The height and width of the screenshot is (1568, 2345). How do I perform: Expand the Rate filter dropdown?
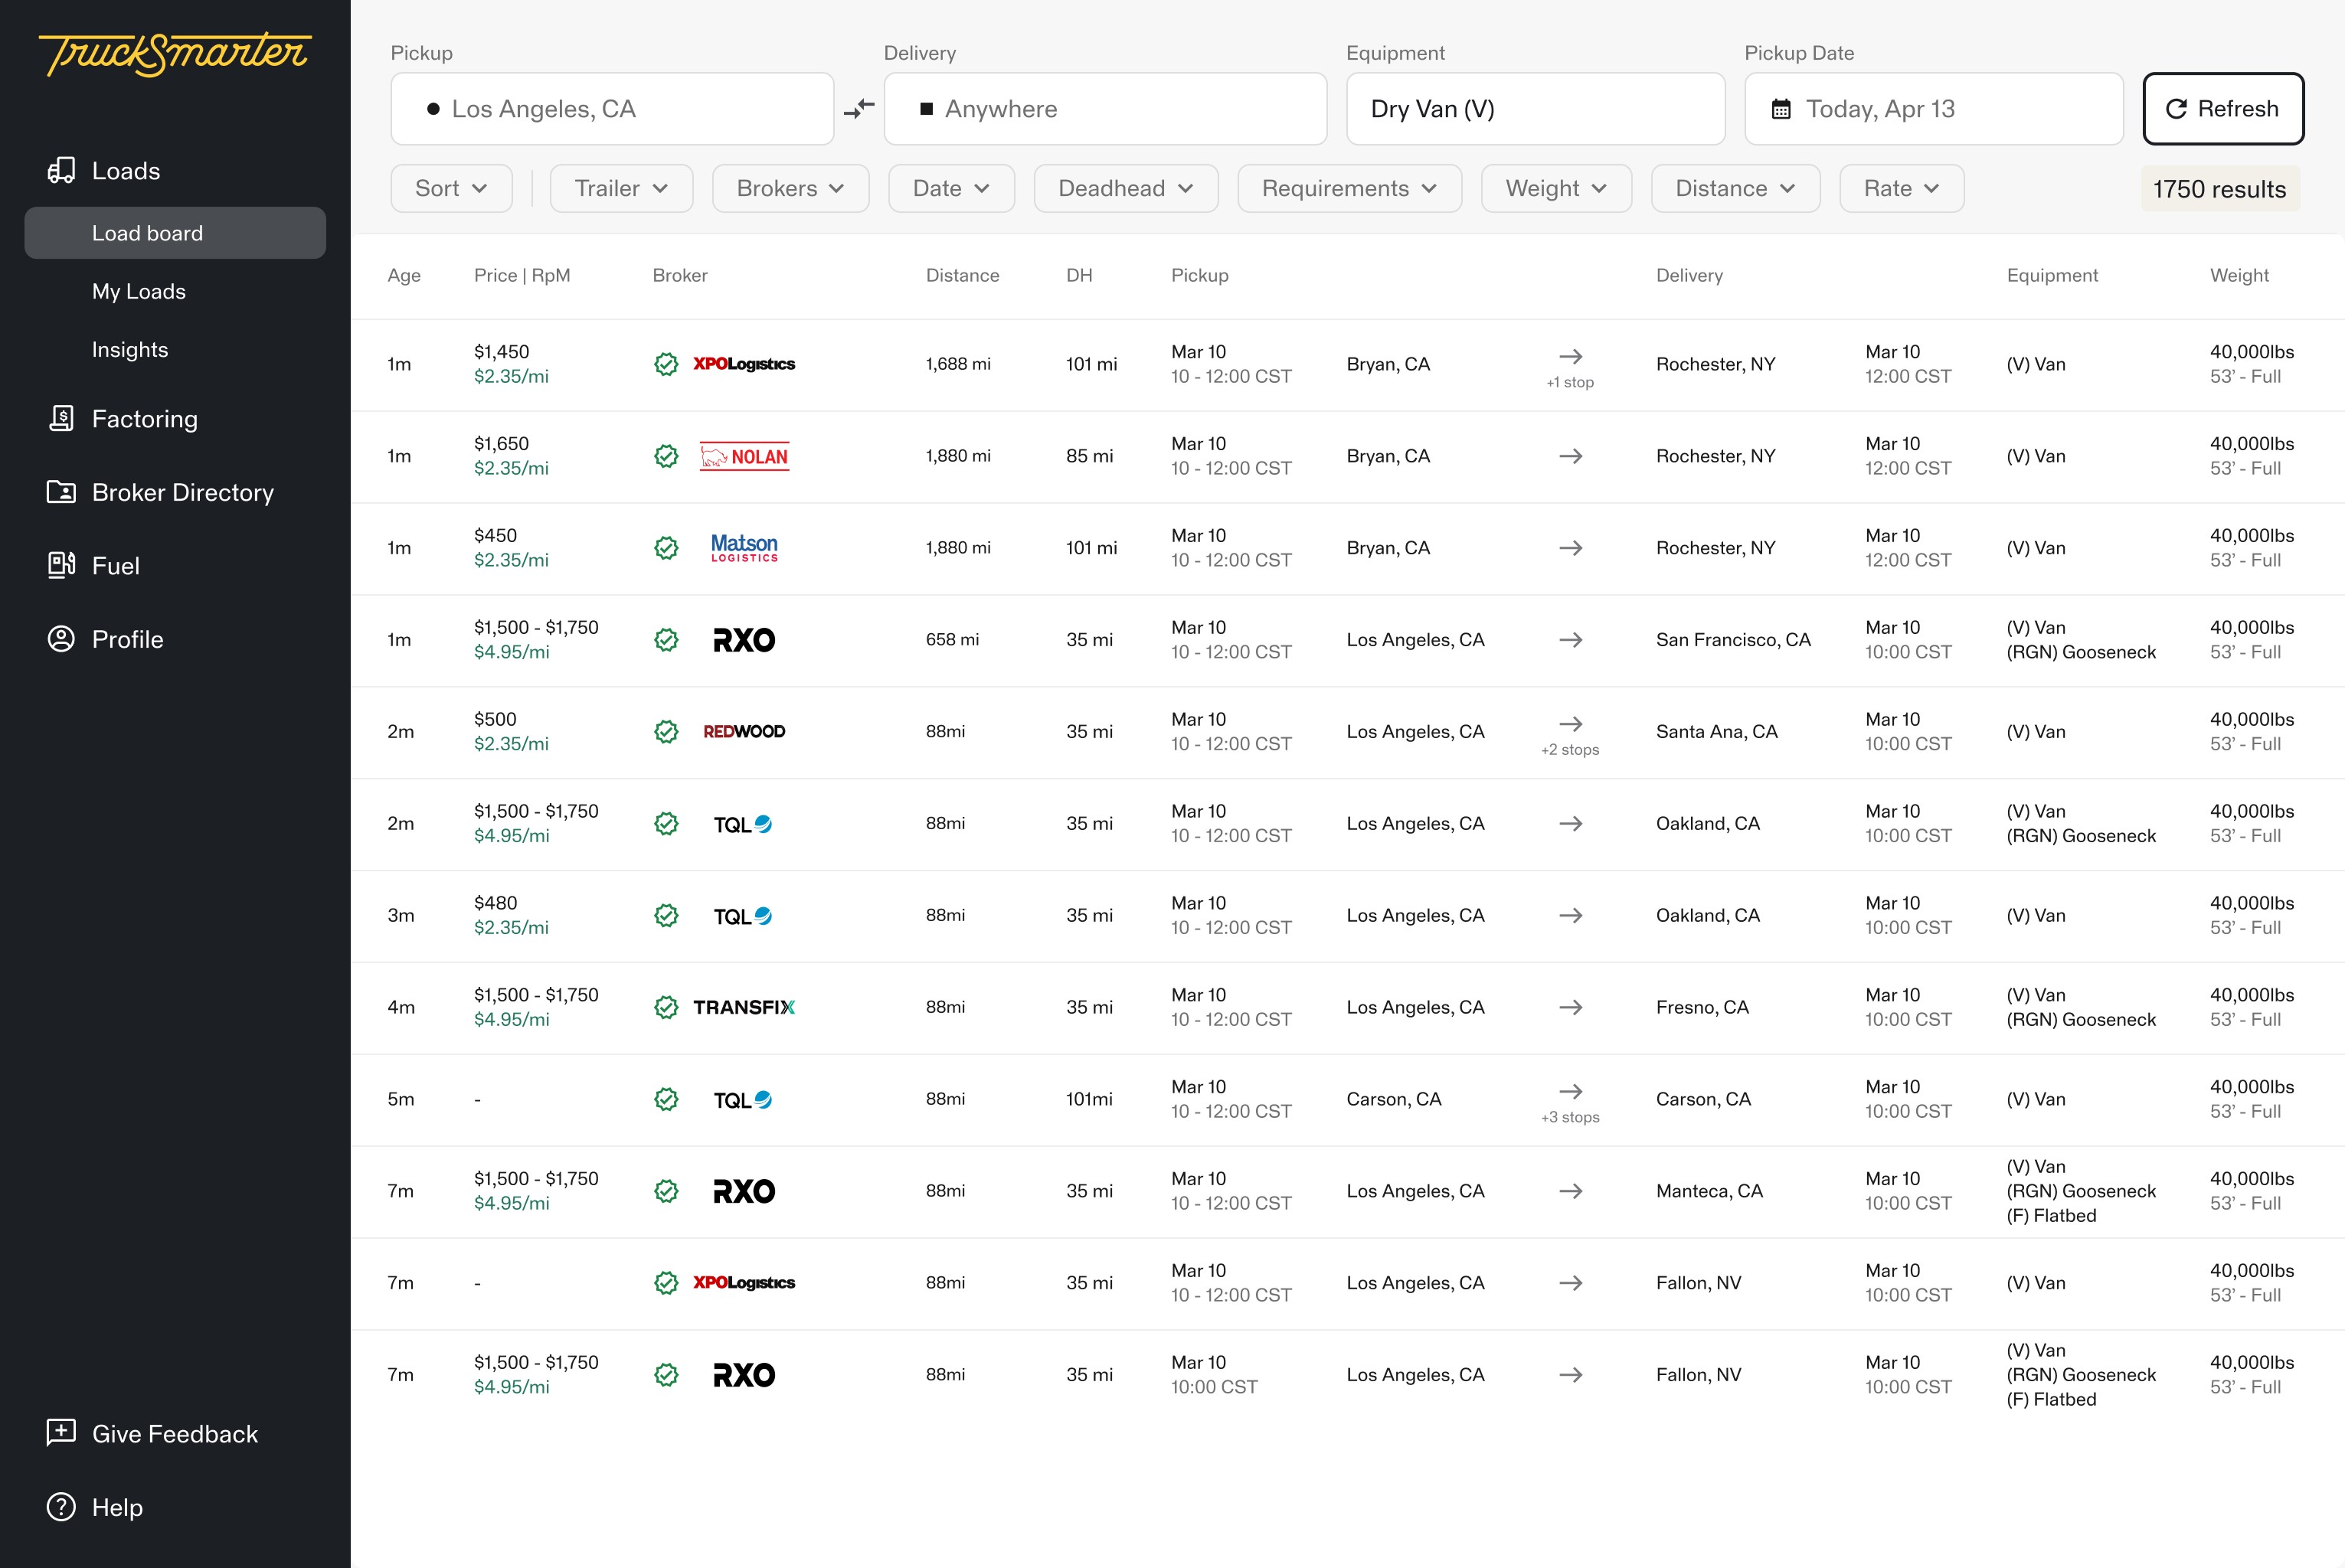[x=1901, y=188]
